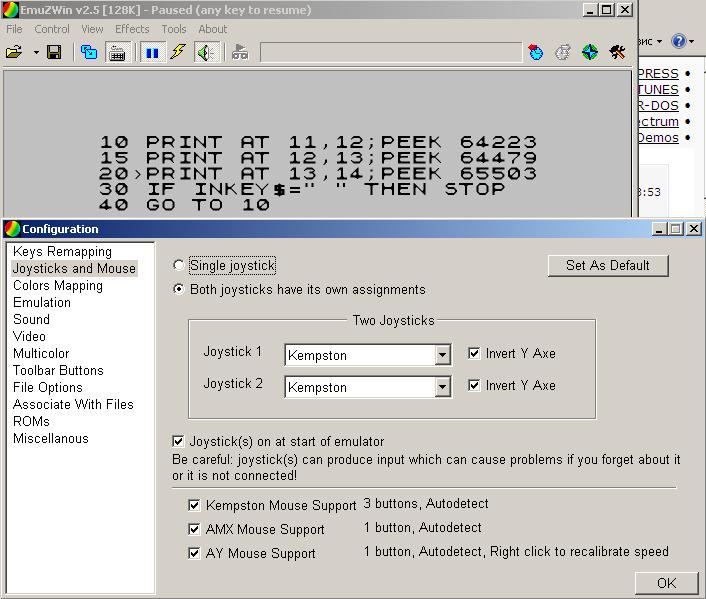
Task: Click the keyboard toolbar icon
Action: tap(117, 52)
